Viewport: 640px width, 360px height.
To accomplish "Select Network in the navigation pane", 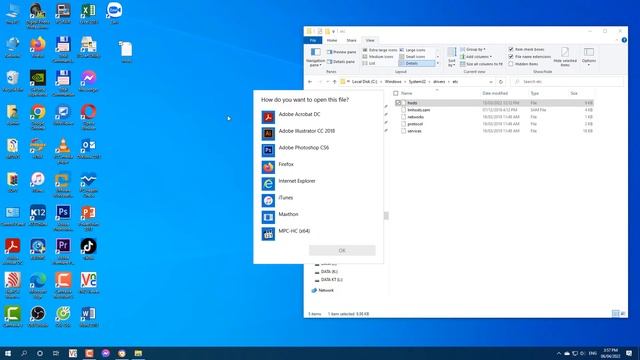I will (323, 291).
